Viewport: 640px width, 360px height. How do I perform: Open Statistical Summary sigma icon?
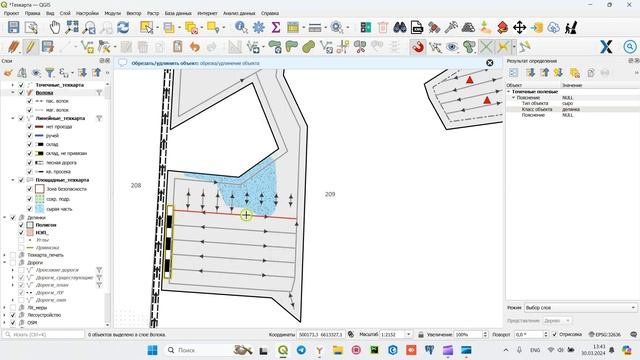click(x=276, y=27)
